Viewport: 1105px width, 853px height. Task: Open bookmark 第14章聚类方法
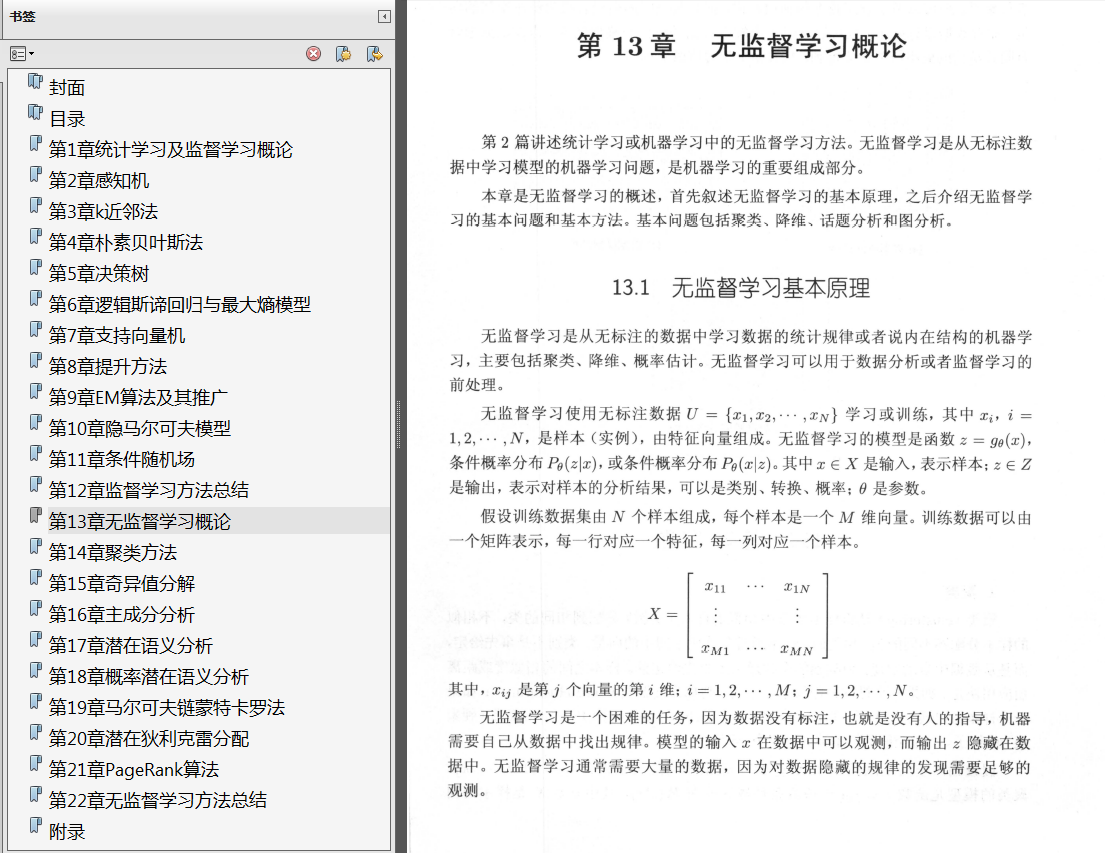coord(113,553)
